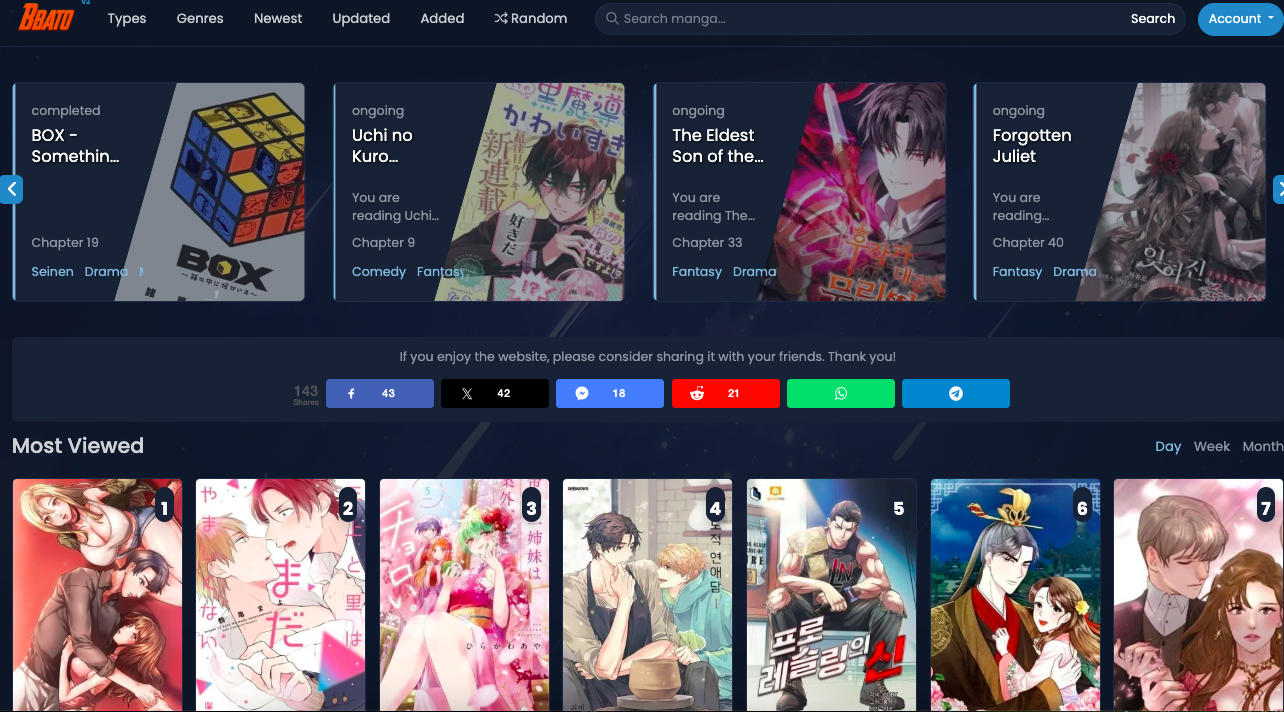This screenshot has height=712, width=1284.
Task: Click the search magnifier icon
Action: coord(611,18)
